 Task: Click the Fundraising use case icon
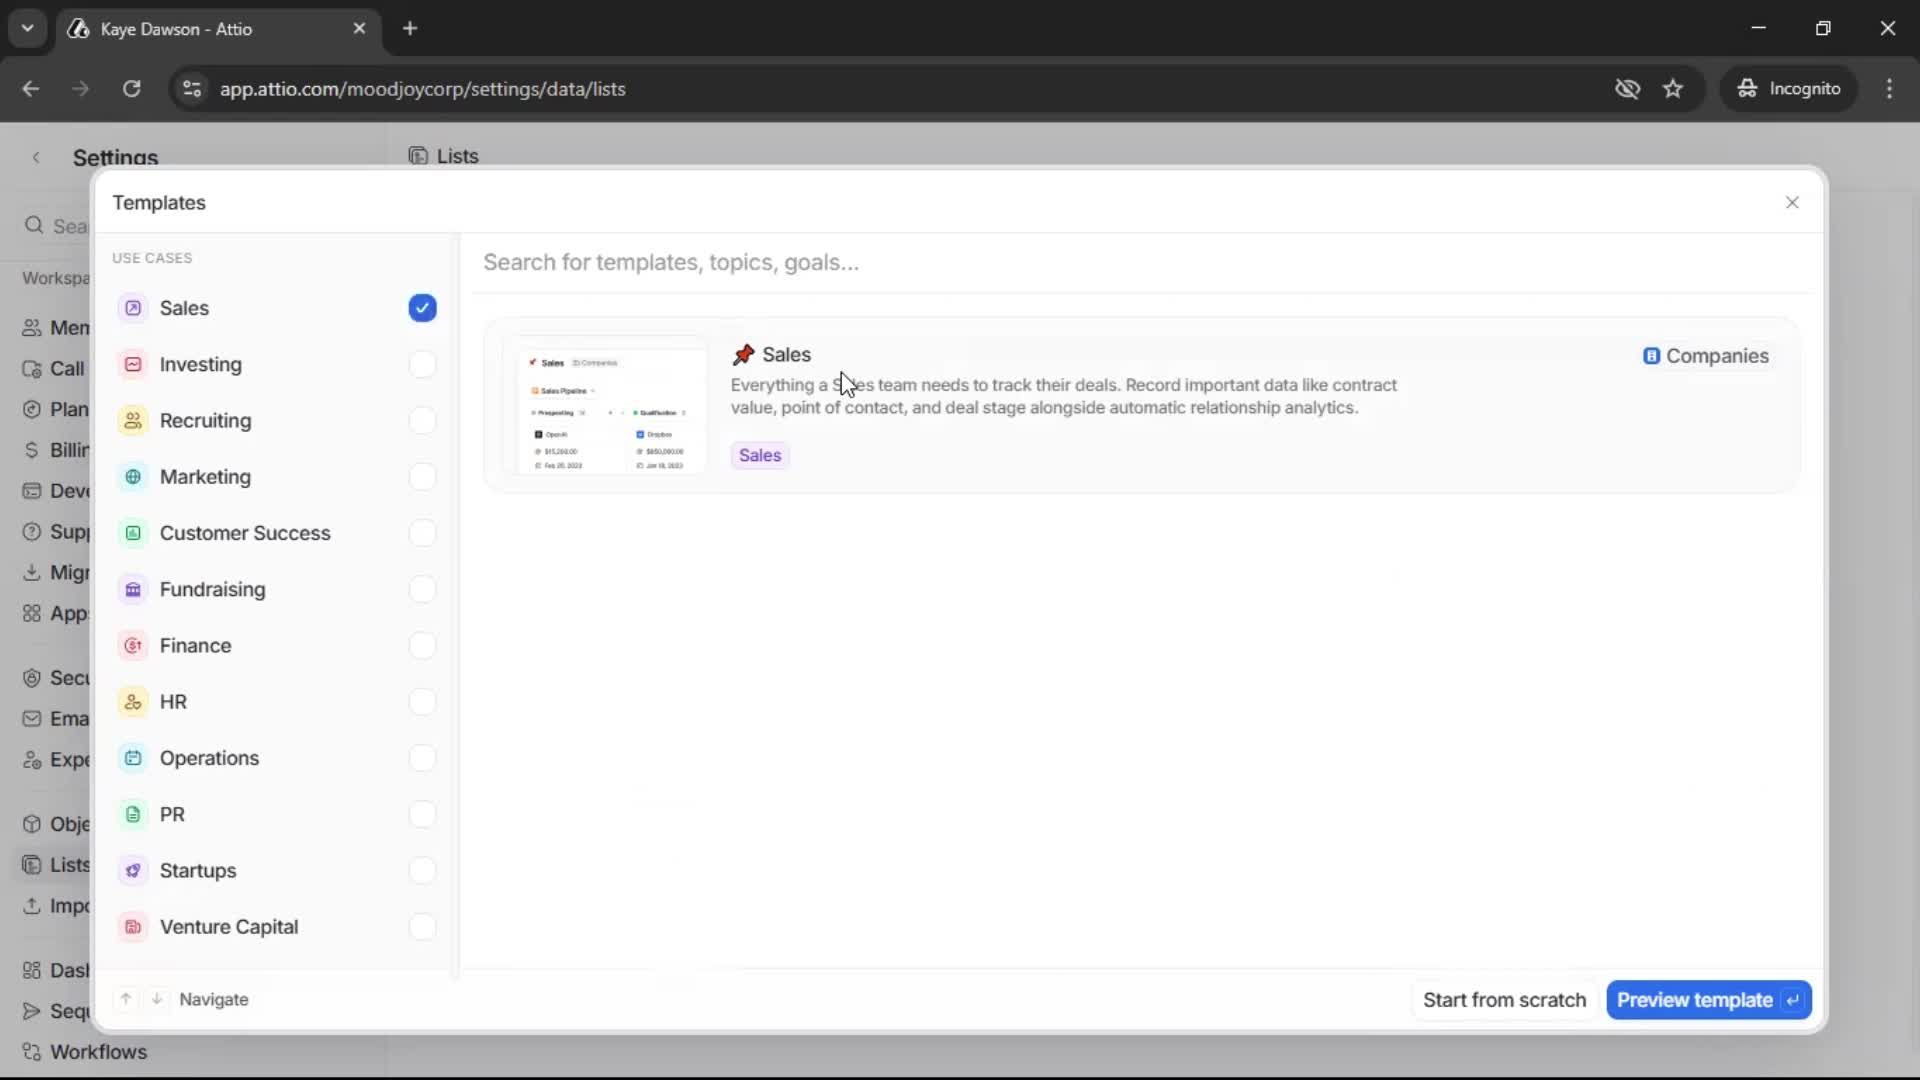132,589
